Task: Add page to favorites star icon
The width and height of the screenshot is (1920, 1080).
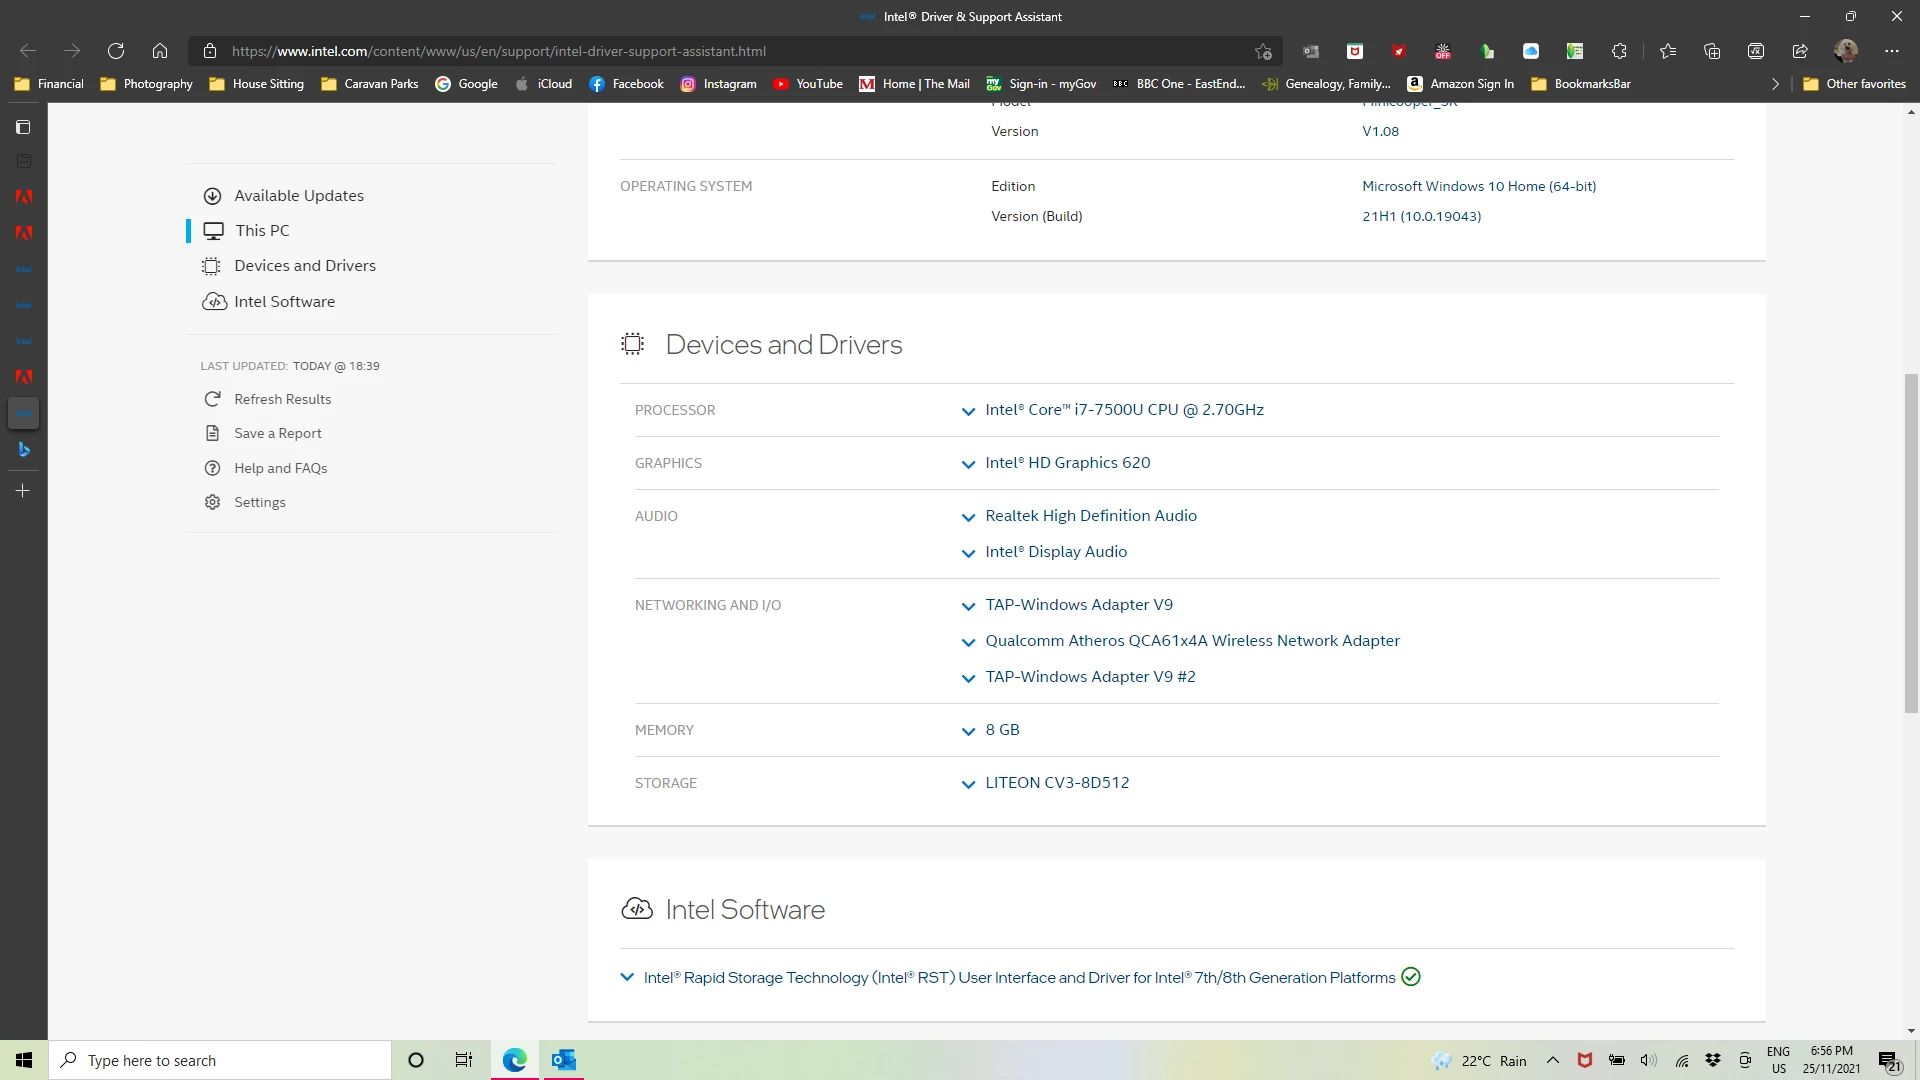Action: (x=1263, y=51)
